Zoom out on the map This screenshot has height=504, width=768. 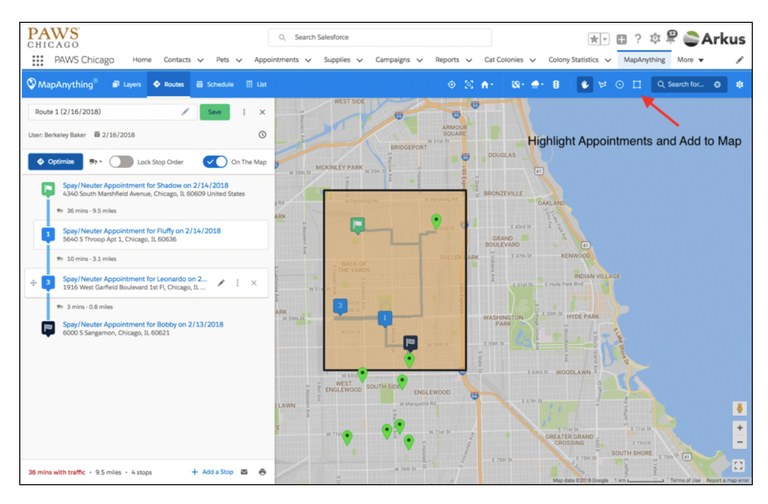[x=740, y=442]
